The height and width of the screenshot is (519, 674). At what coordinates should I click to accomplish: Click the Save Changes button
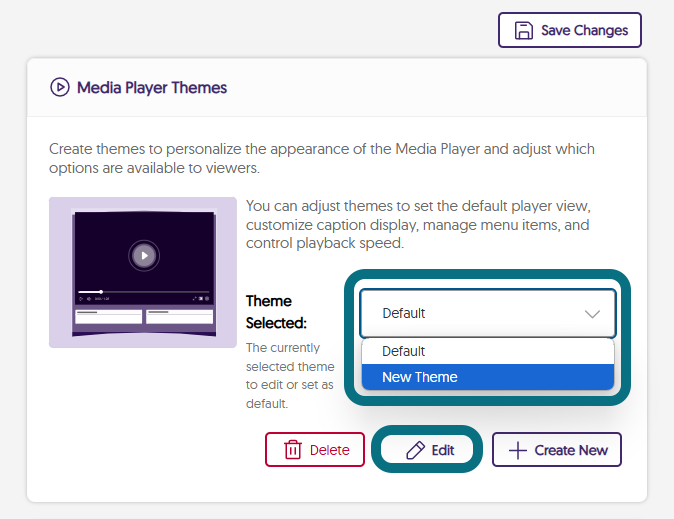(570, 30)
